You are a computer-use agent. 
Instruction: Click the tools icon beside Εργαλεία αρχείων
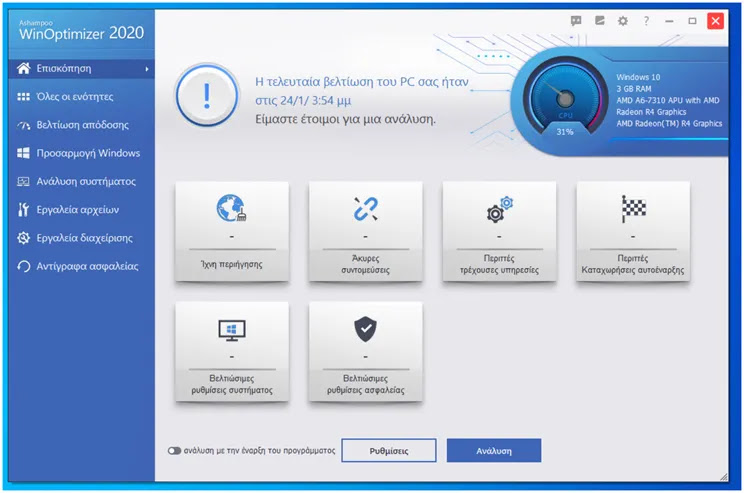click(x=23, y=209)
